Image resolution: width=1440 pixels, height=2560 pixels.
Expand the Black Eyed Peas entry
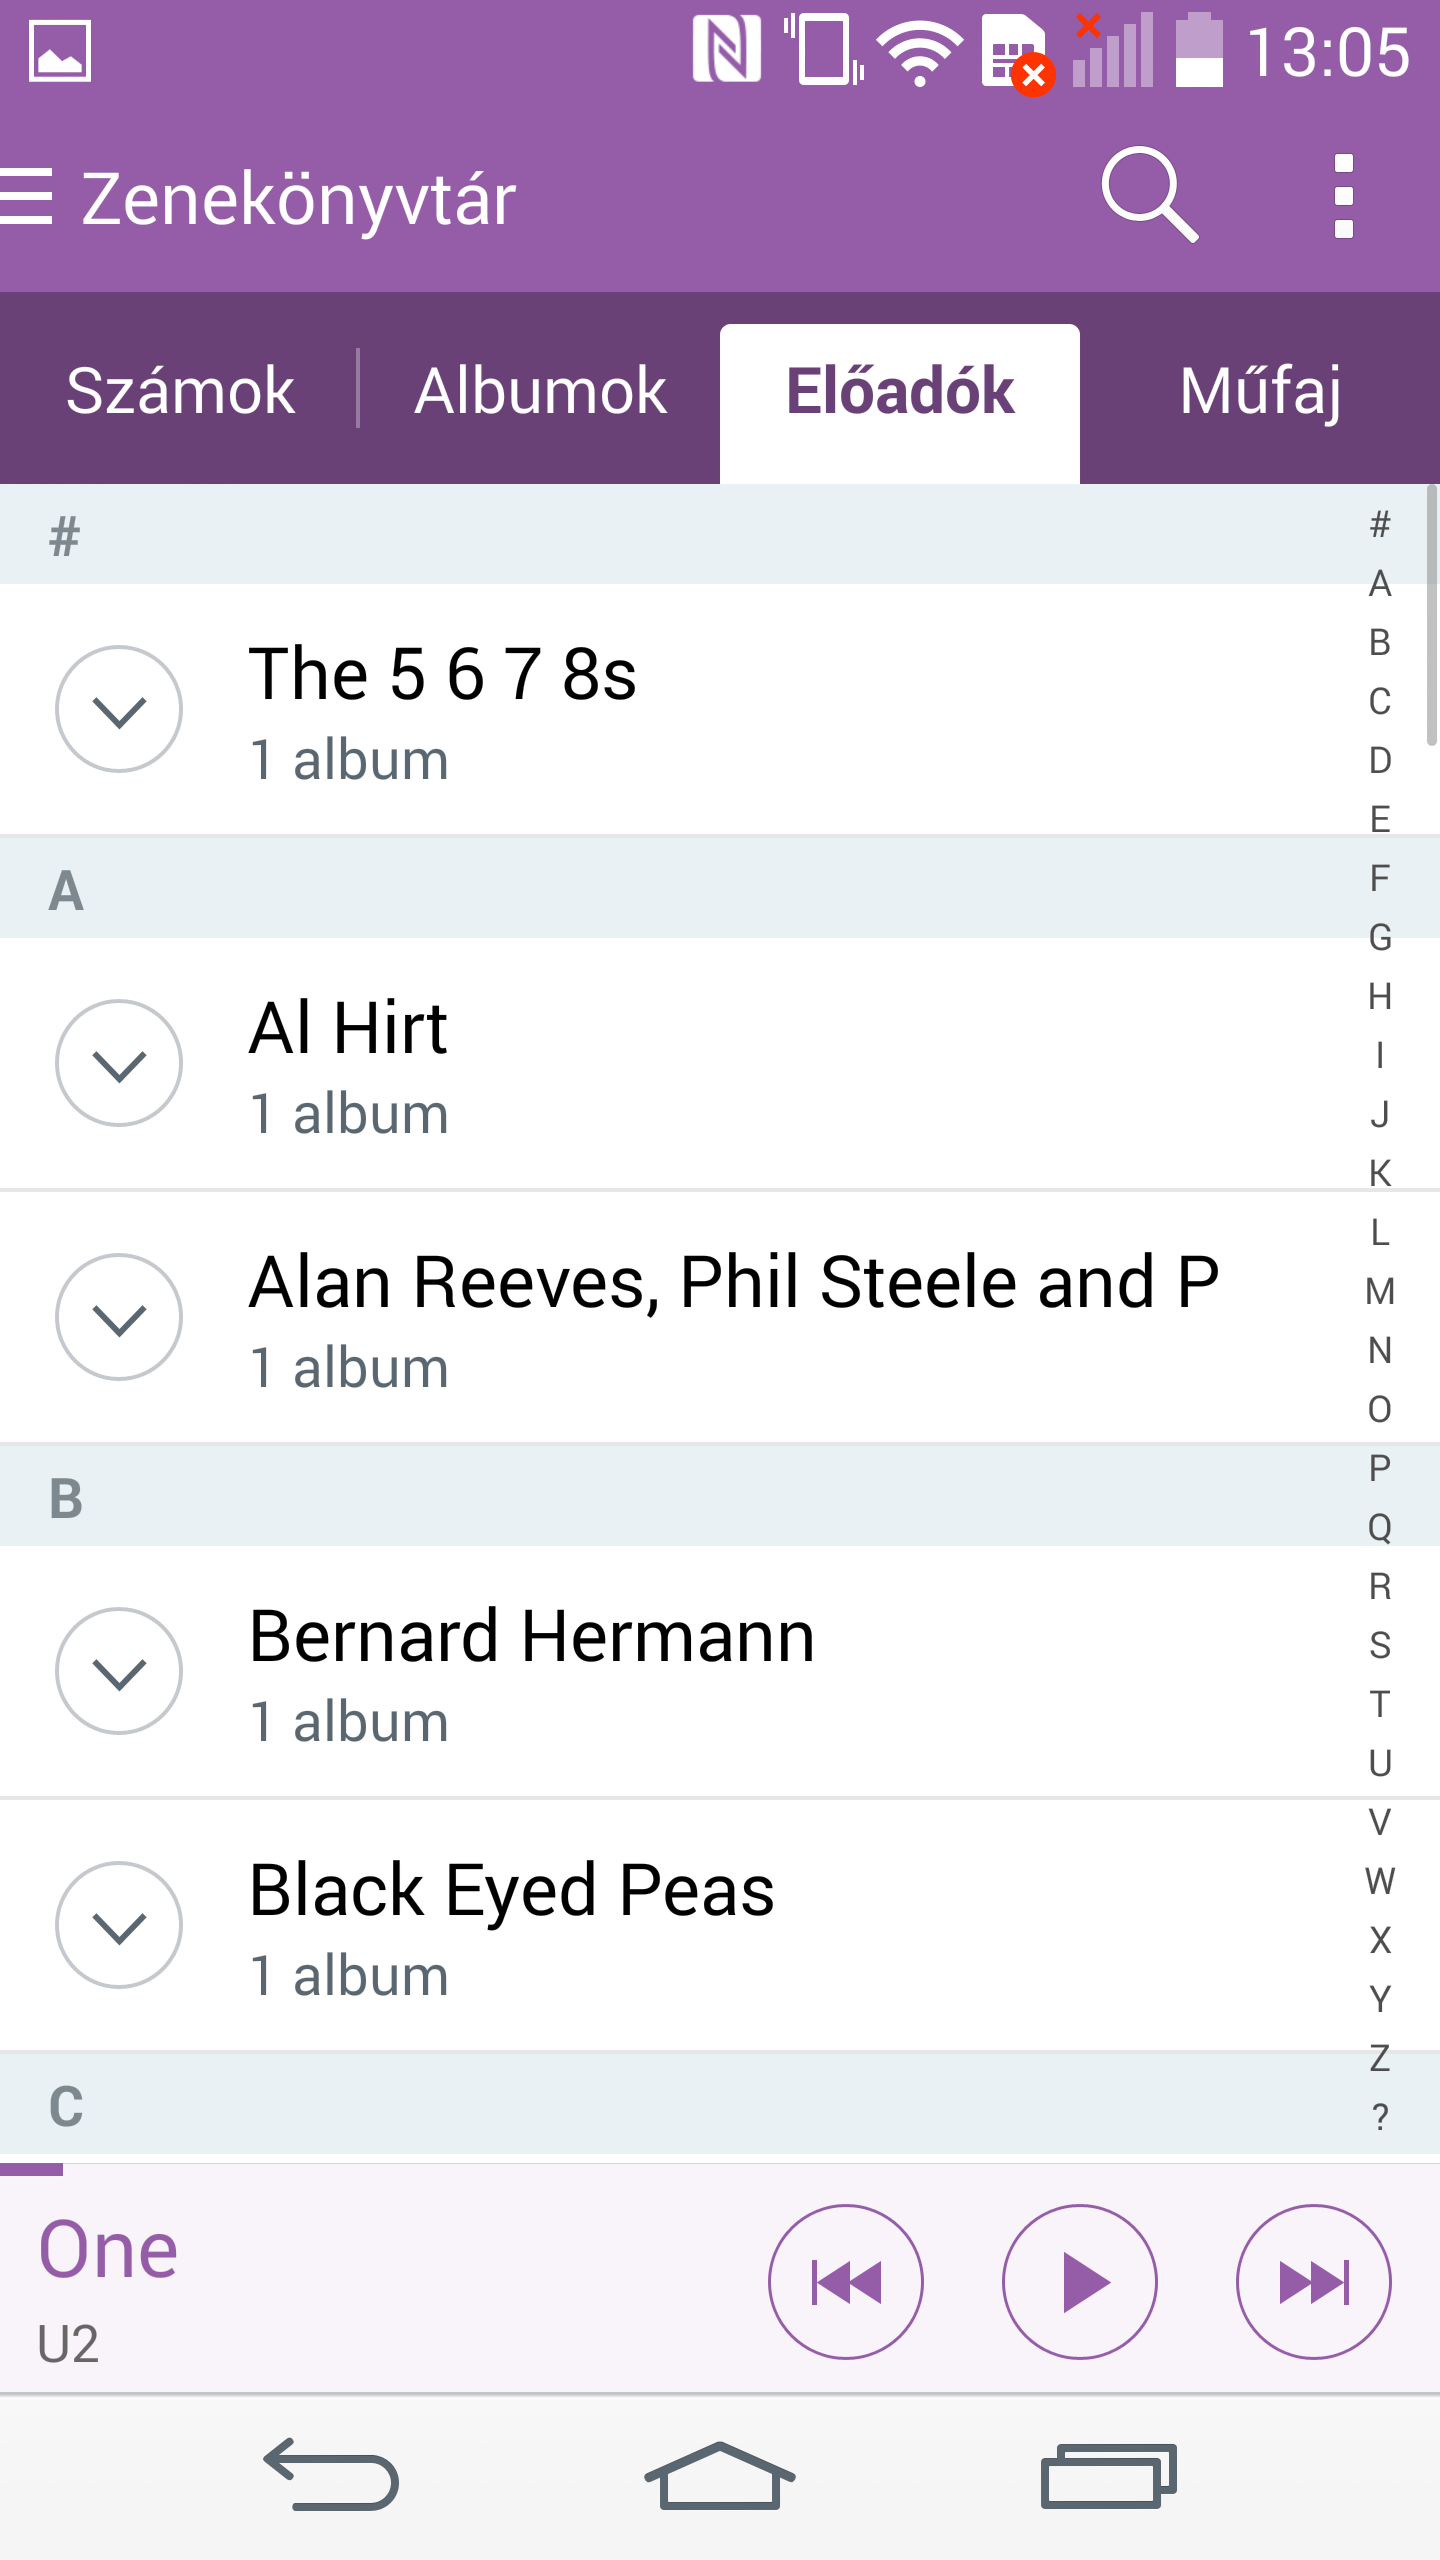click(119, 1925)
